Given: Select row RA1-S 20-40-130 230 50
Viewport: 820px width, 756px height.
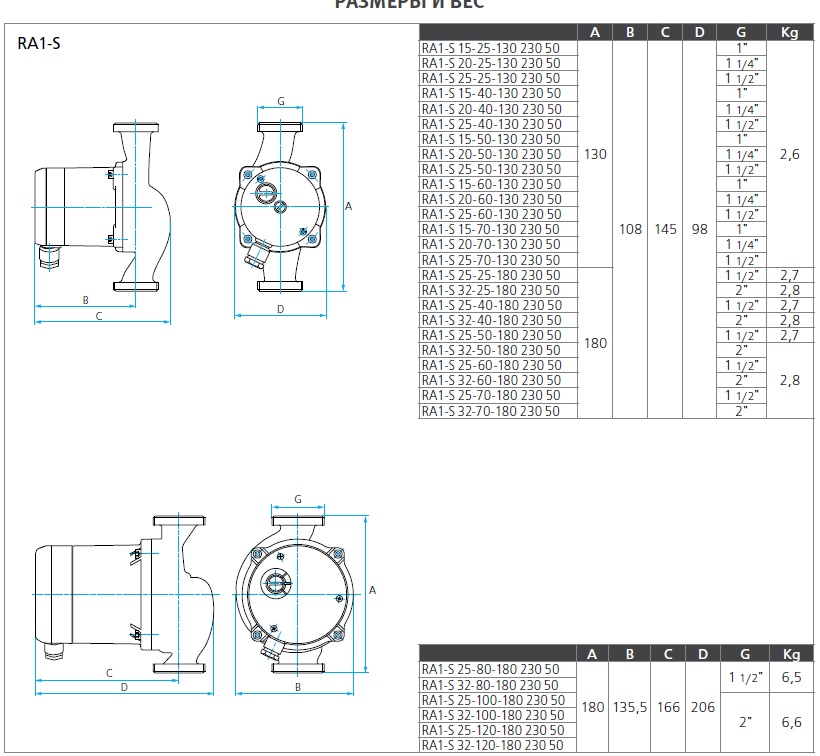Looking at the screenshot, I should pyautogui.click(x=498, y=109).
